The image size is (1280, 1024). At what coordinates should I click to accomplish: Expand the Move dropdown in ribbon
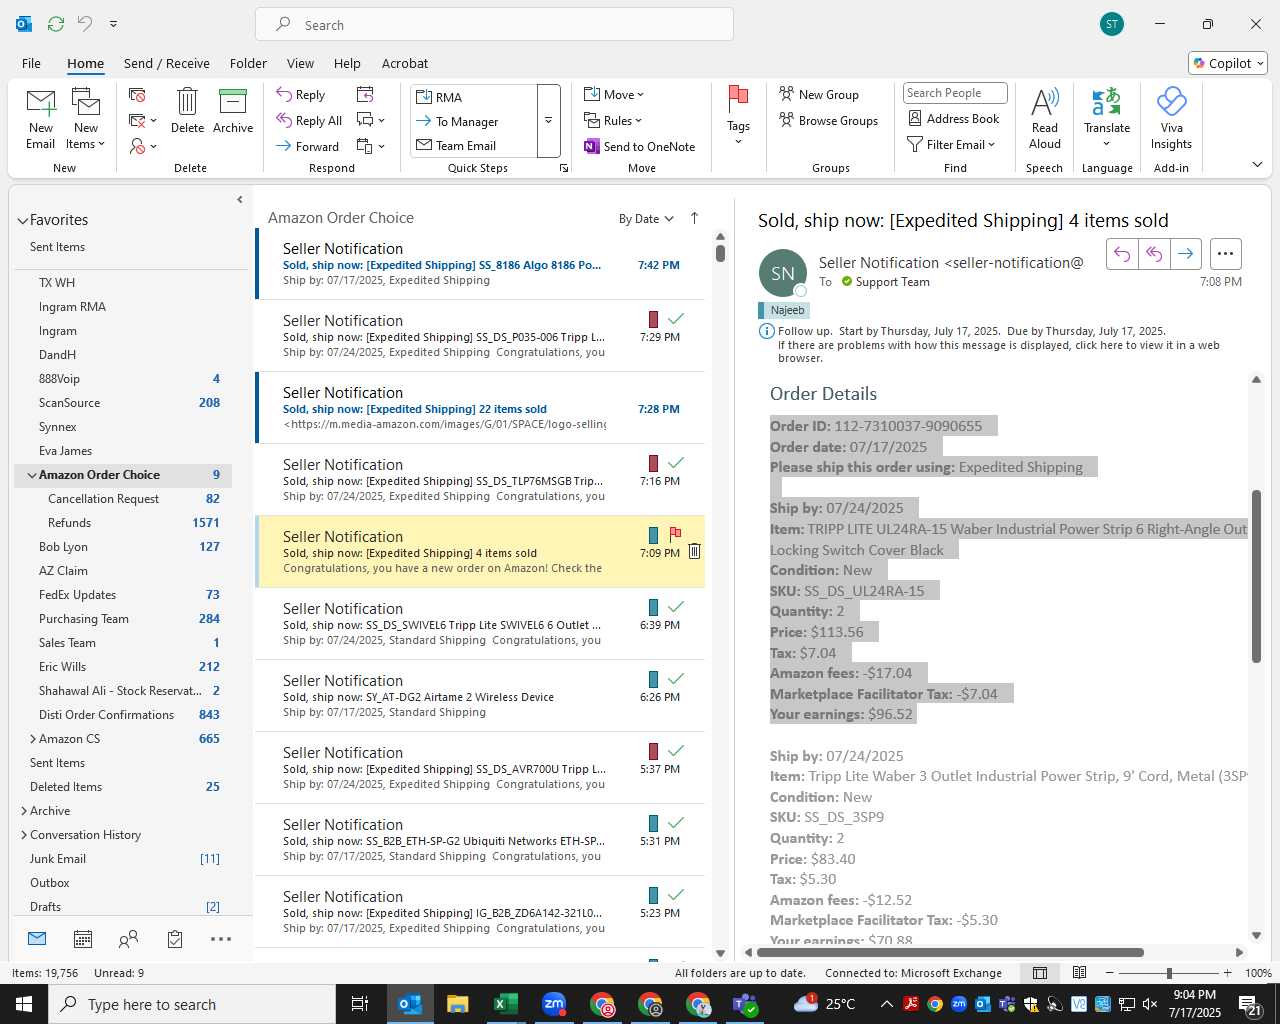click(614, 94)
